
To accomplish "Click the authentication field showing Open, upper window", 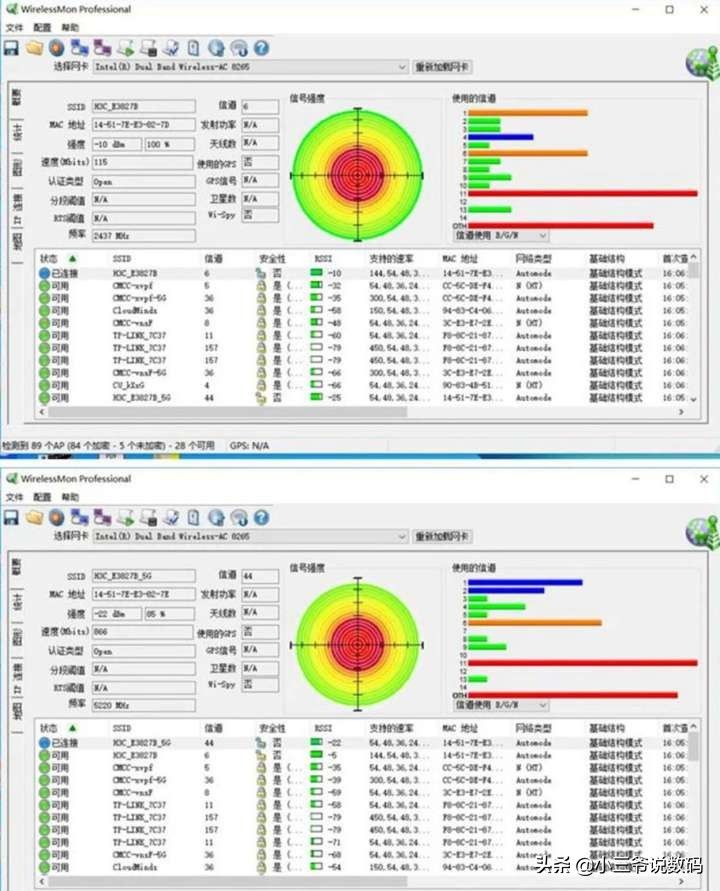I will pos(143,182).
